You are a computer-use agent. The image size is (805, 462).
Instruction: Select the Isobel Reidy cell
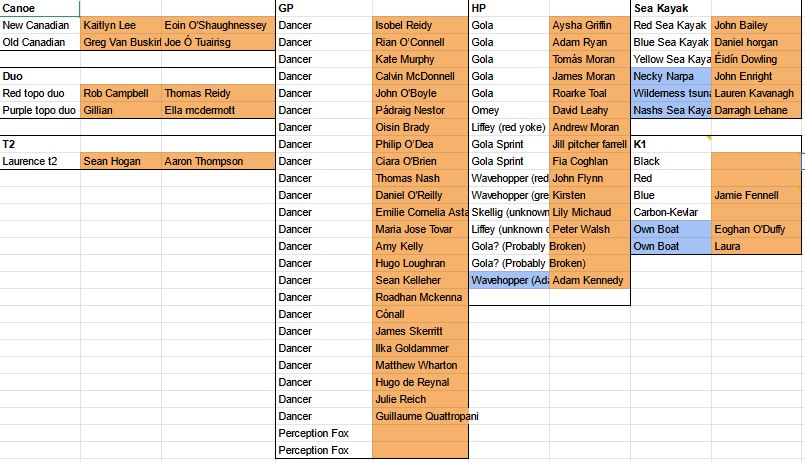point(420,25)
